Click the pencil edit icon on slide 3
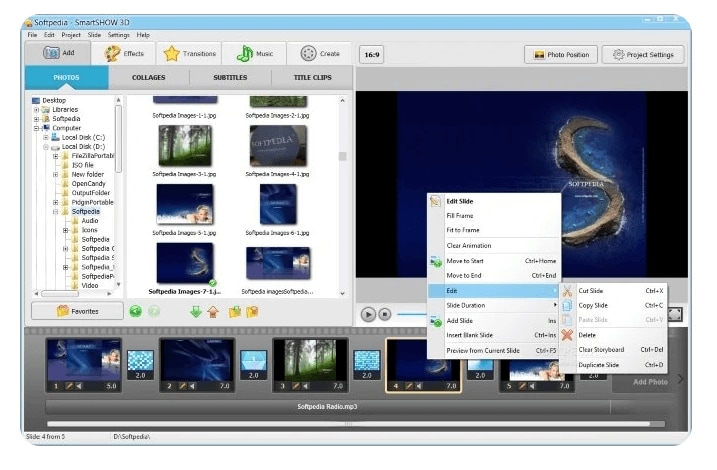 (296, 386)
